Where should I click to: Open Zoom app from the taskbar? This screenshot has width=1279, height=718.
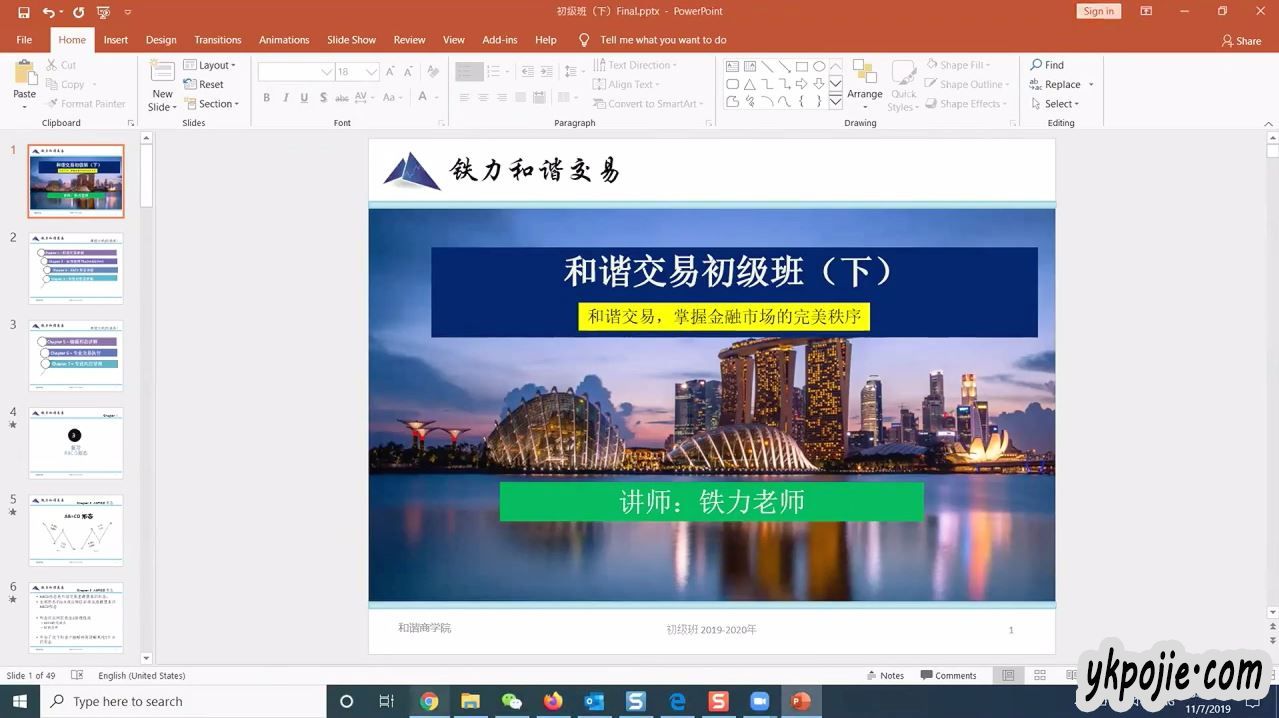point(759,701)
